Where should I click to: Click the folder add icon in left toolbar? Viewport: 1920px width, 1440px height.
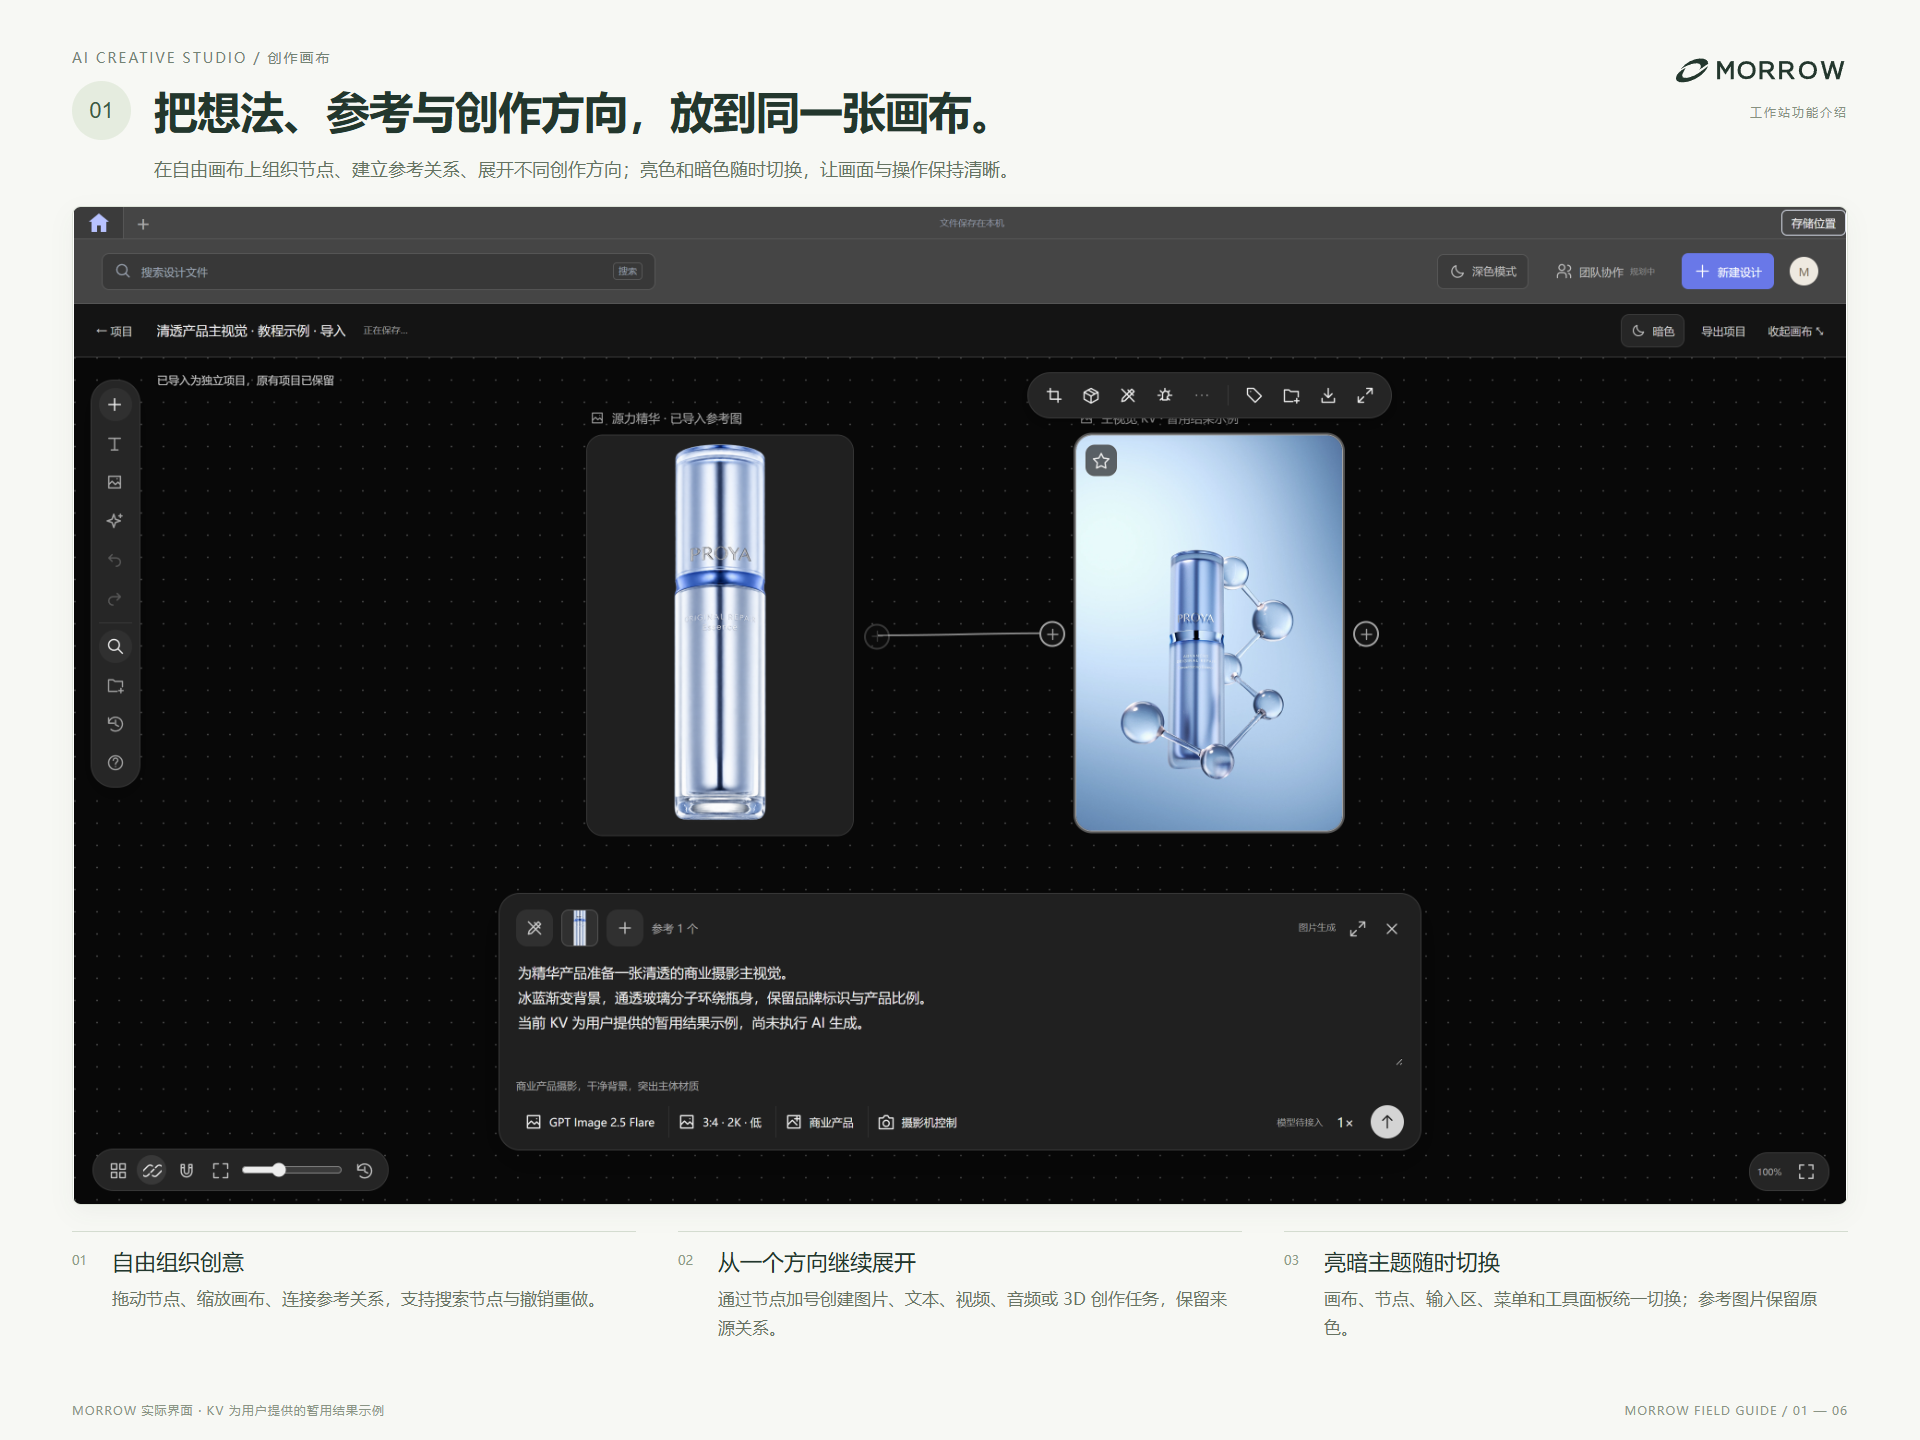tap(115, 686)
